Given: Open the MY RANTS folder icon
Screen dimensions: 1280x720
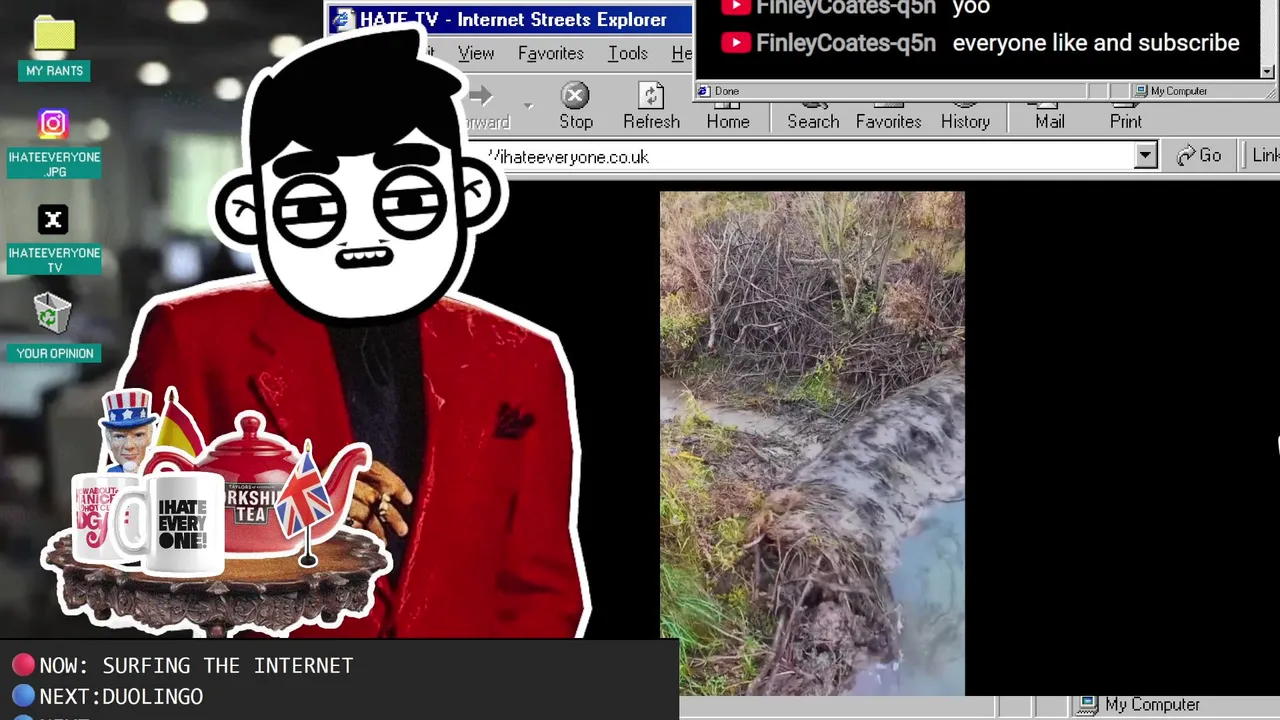Looking at the screenshot, I should [54, 36].
